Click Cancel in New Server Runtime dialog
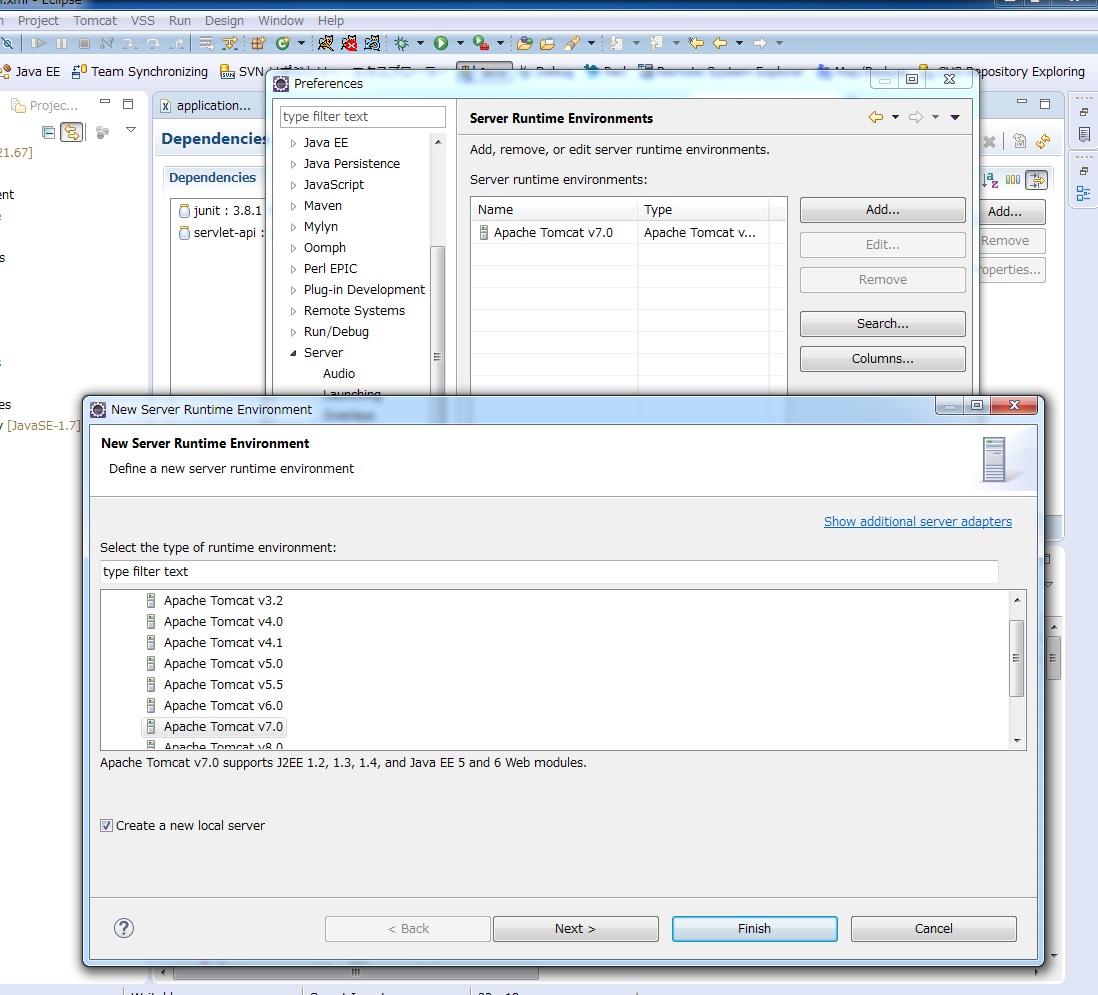The height and width of the screenshot is (995, 1098). click(933, 928)
